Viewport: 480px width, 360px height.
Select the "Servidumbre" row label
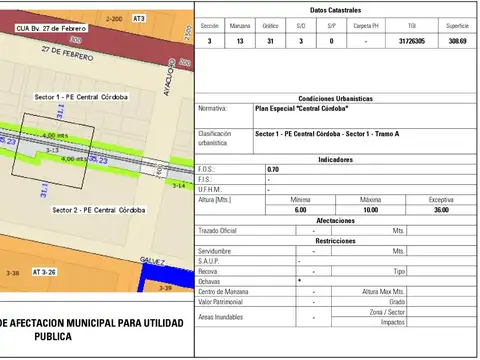[214, 251]
